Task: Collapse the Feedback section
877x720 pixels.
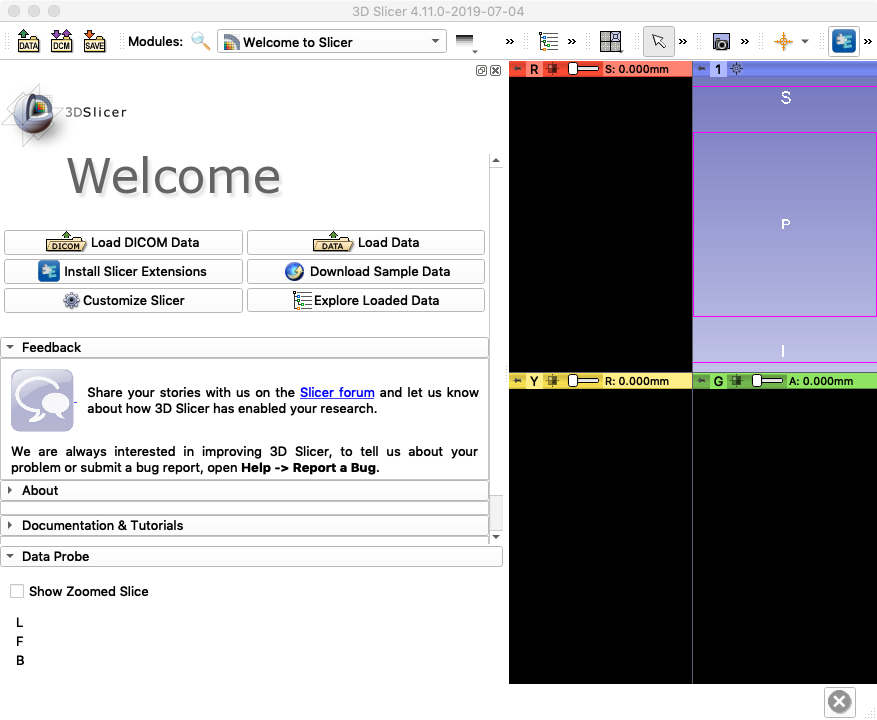Action: click(244, 347)
